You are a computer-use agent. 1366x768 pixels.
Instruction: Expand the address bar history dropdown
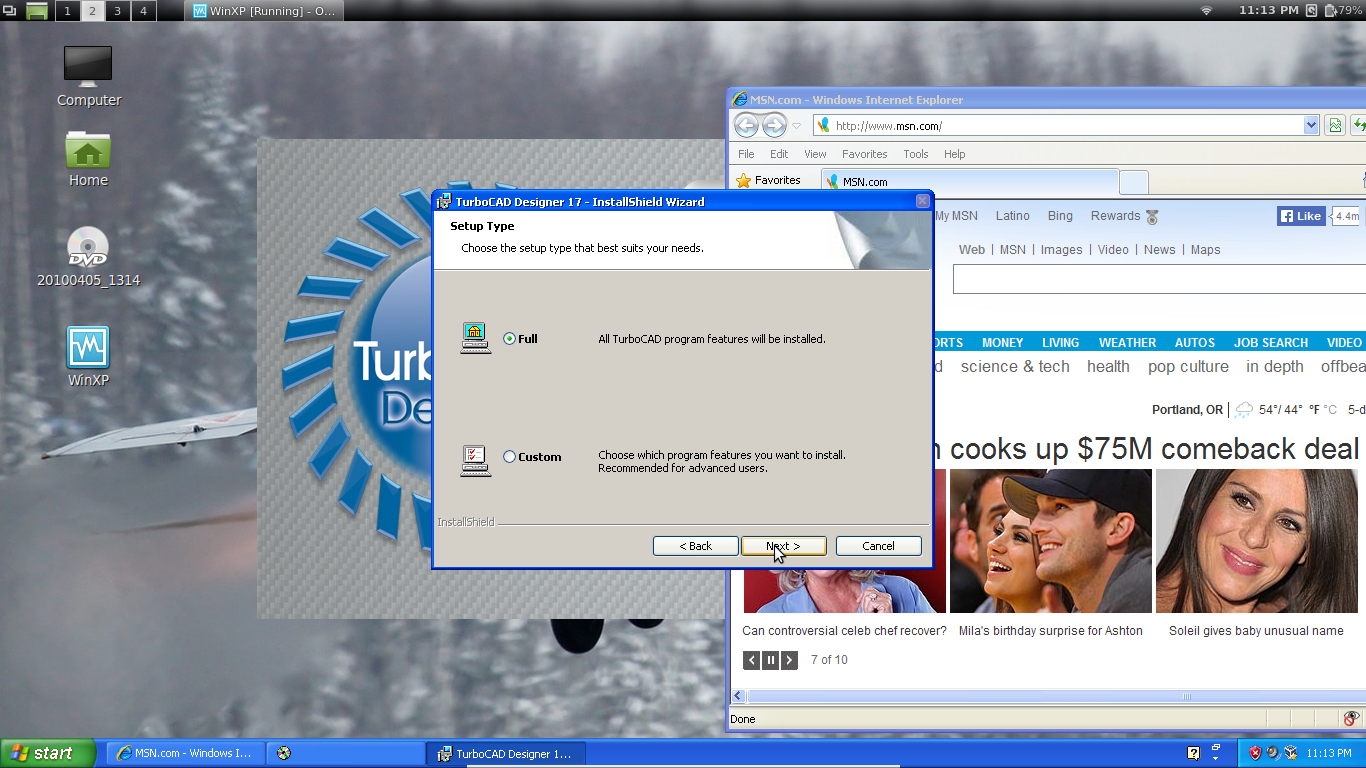[1311, 126]
